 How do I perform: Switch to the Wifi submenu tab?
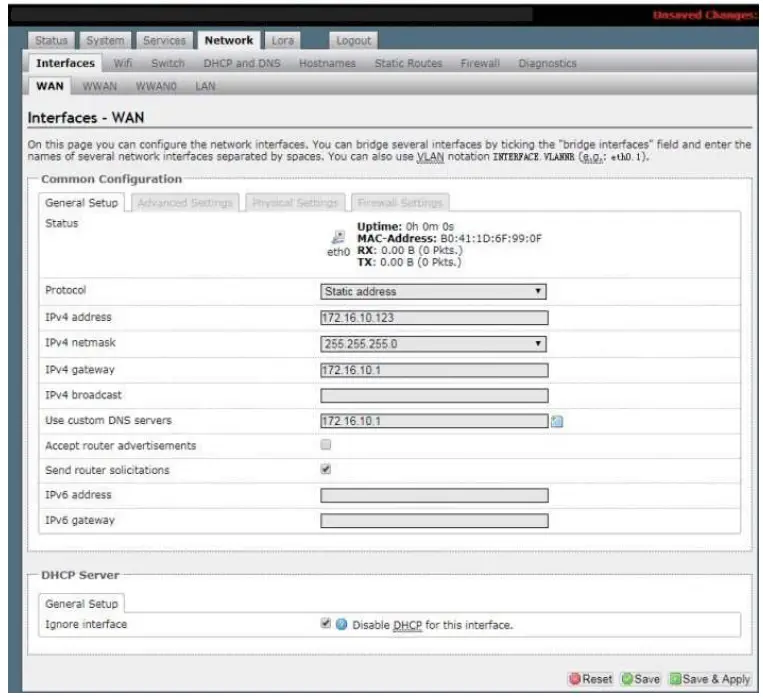tap(123, 63)
